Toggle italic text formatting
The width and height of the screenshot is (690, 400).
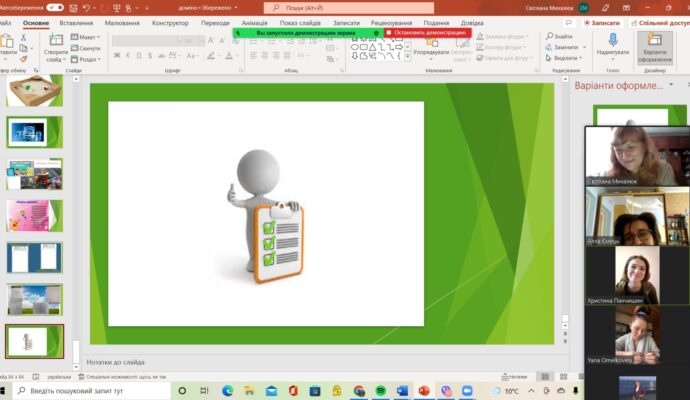[x=128, y=55]
